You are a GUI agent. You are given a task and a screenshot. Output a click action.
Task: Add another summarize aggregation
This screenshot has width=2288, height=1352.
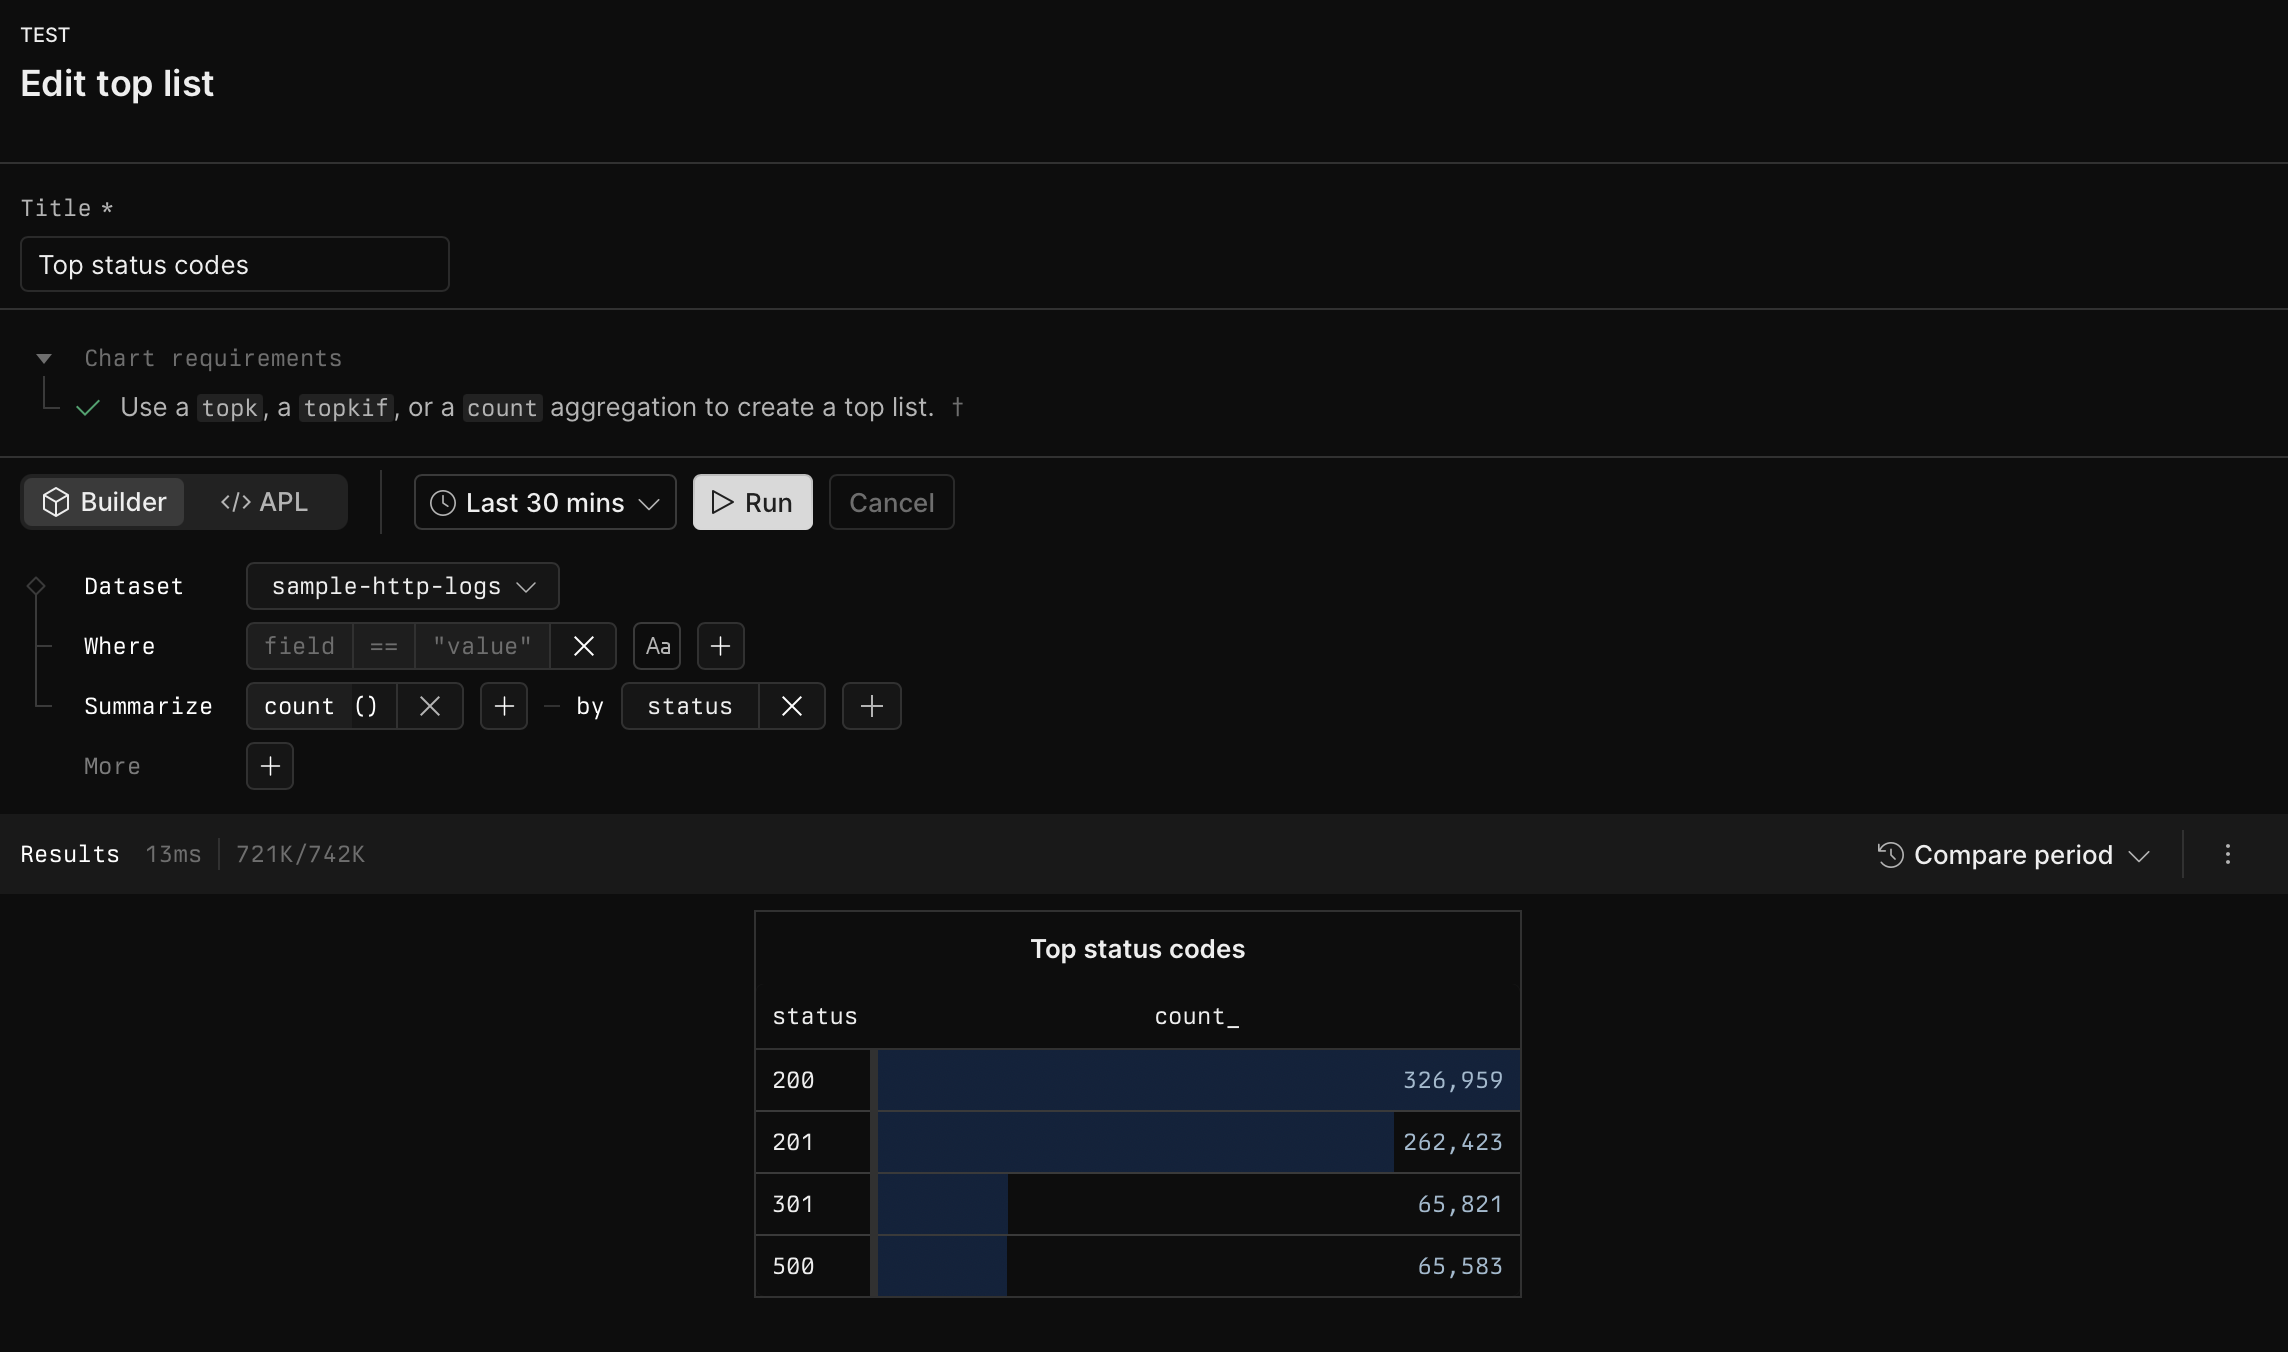(504, 706)
